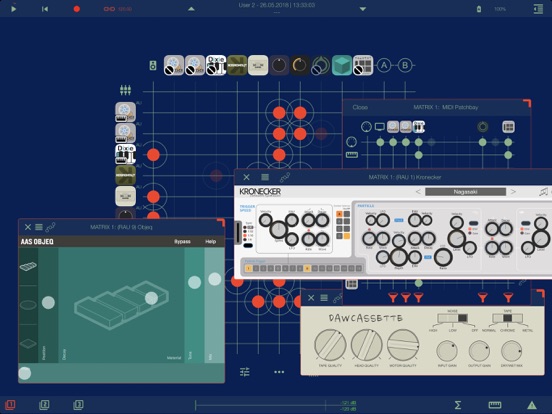
Task: Select bus B output
Action: 405,65
